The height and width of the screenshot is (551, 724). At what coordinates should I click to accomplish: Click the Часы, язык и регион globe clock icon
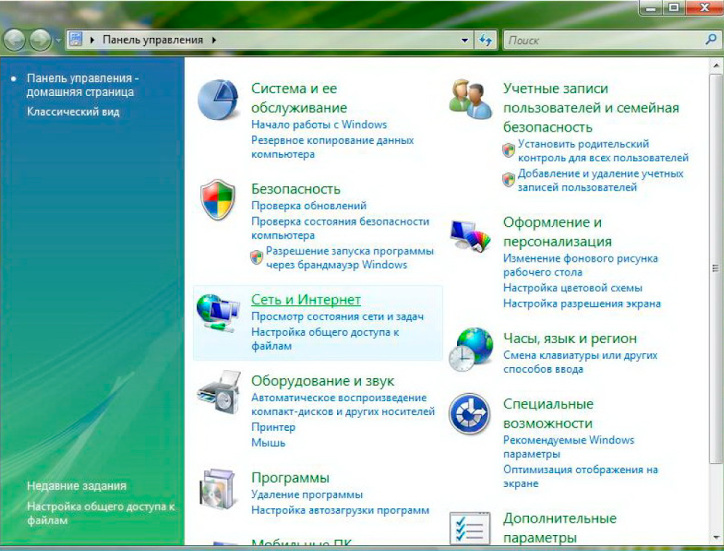pos(470,350)
